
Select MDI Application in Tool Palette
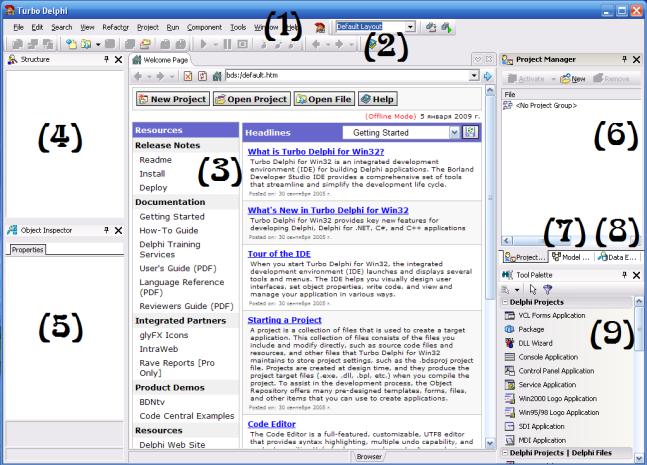click(542, 440)
